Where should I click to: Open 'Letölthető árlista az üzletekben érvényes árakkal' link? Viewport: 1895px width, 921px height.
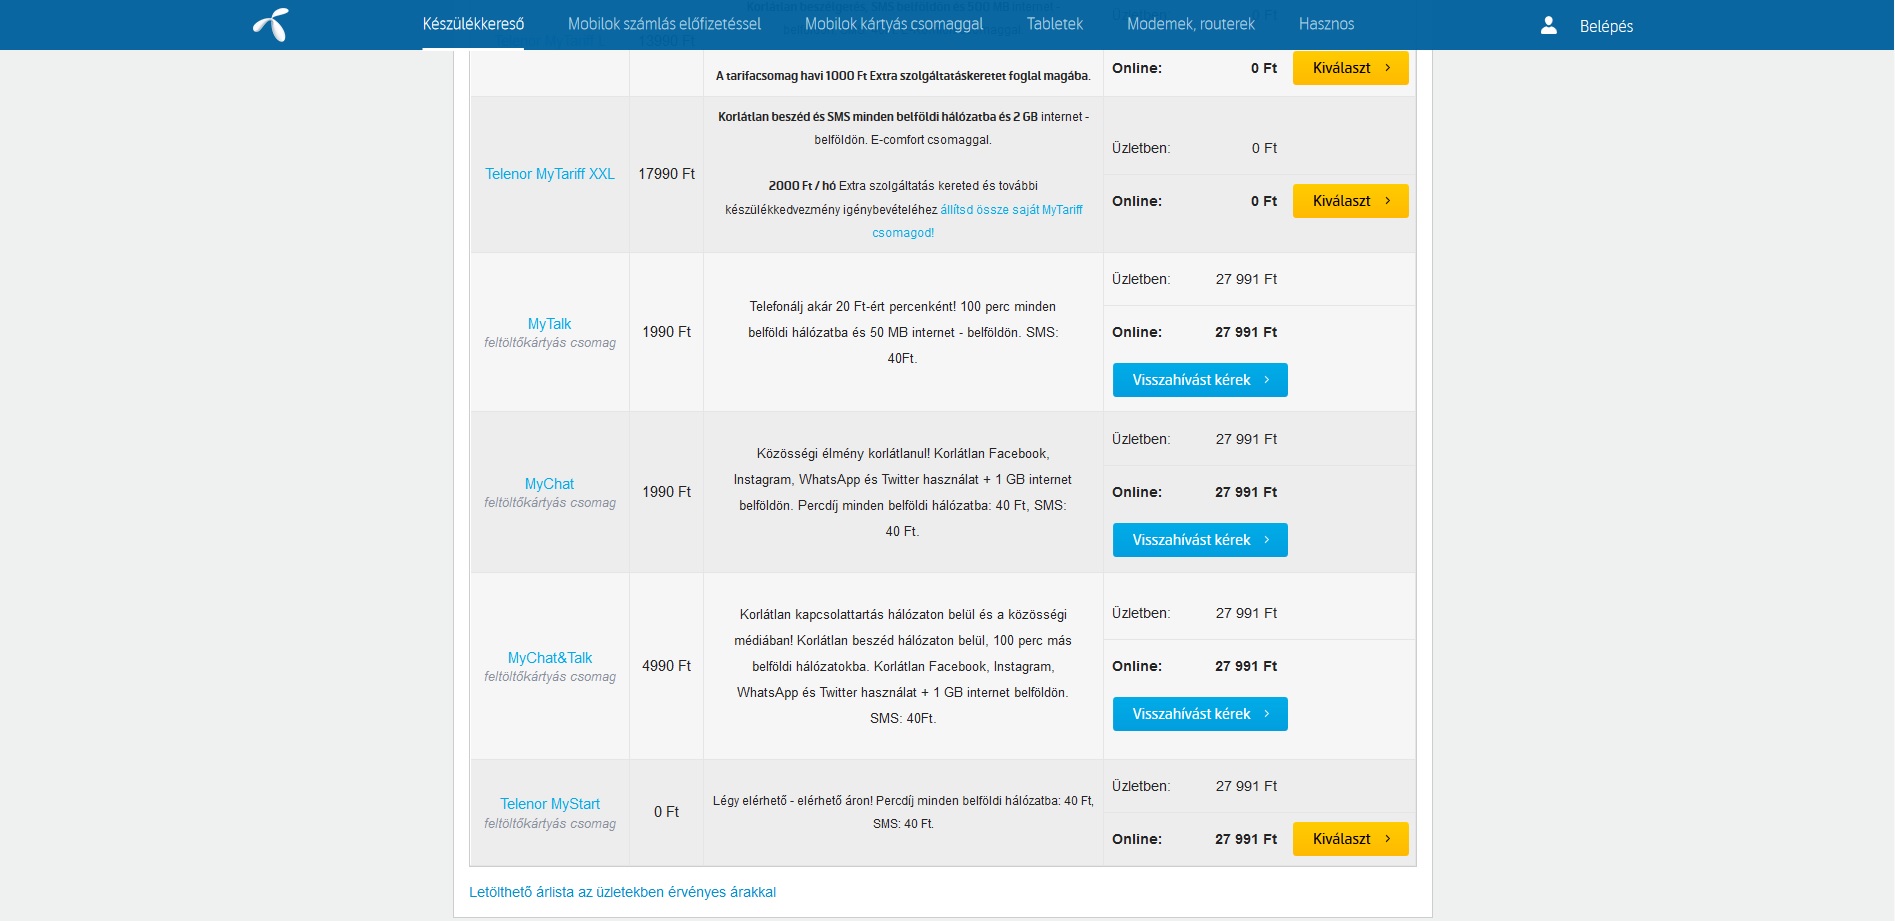622,892
